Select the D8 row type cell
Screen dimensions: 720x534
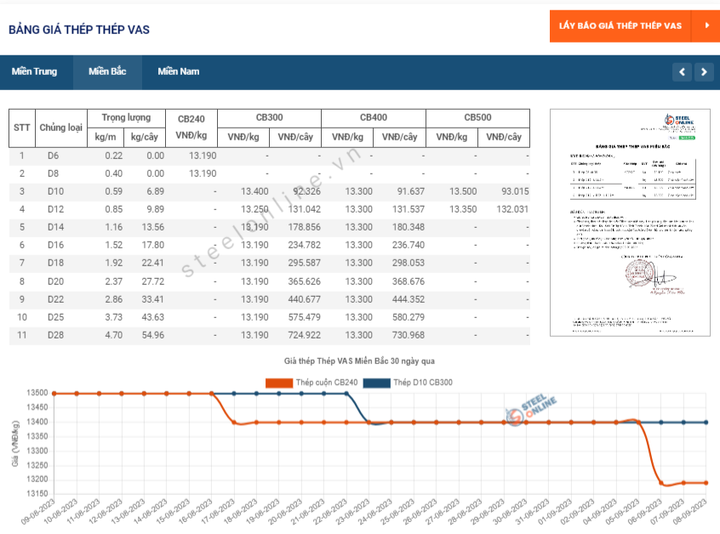pos(53,174)
